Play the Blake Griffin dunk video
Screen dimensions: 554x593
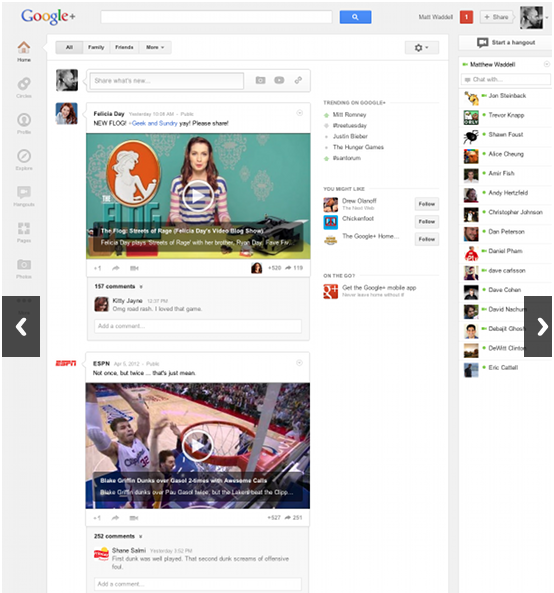(x=197, y=445)
